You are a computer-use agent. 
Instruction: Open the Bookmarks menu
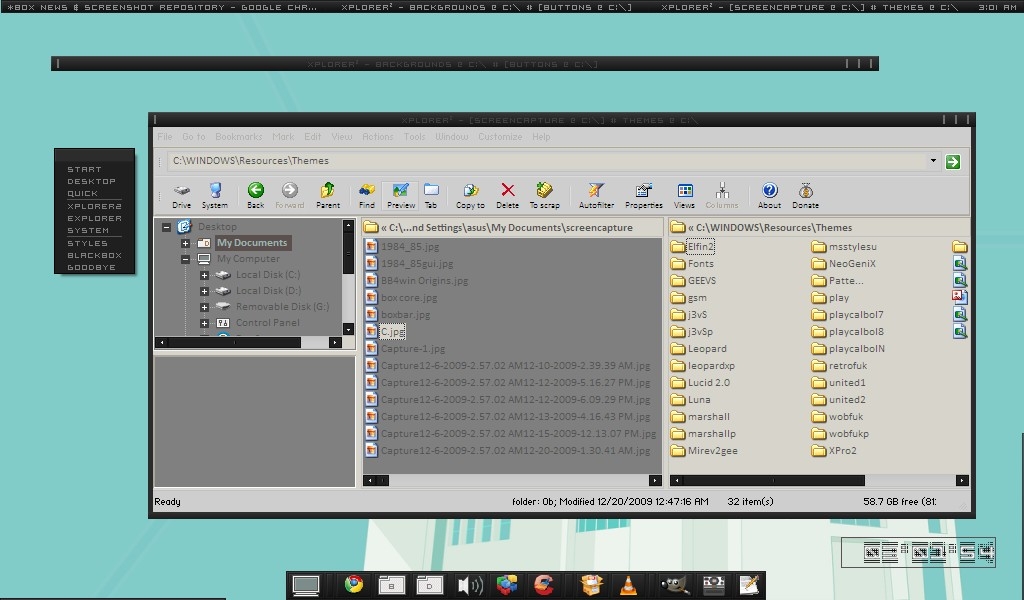coord(238,136)
